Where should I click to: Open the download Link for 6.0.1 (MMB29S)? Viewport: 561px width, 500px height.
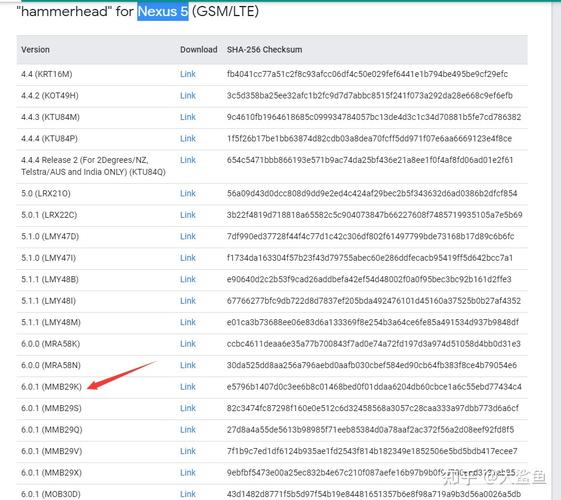[188, 408]
